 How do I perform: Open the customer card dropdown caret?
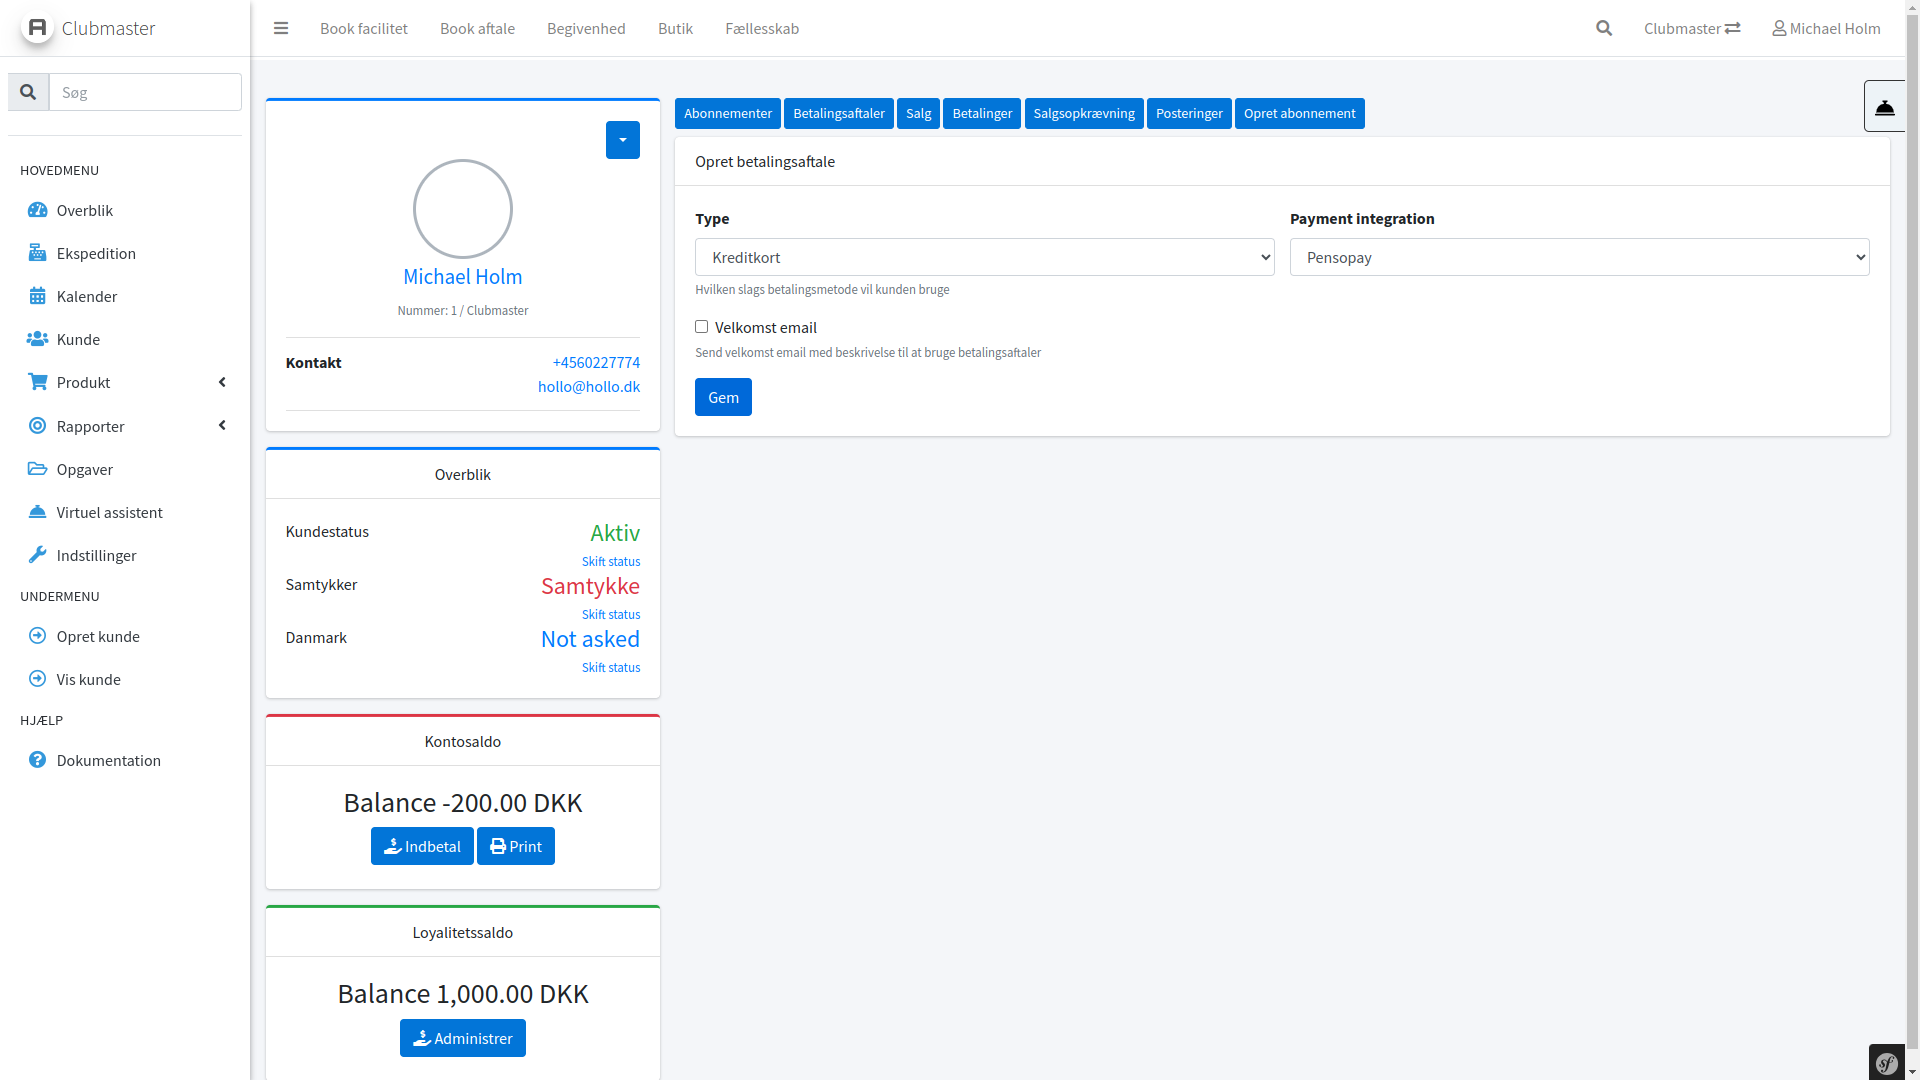622,140
